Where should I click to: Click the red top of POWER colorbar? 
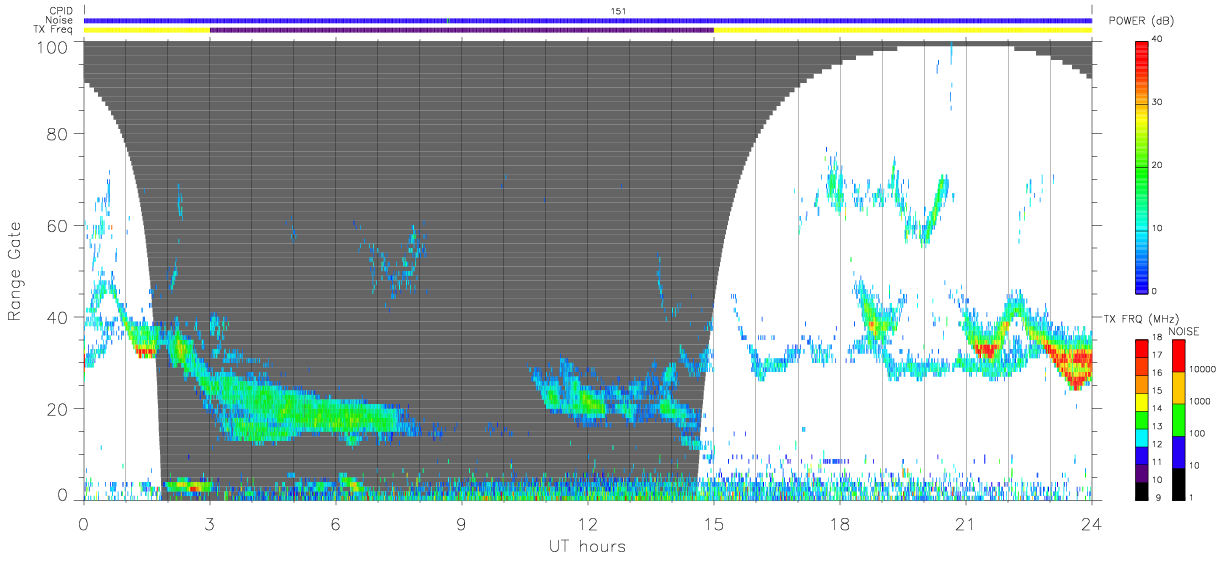point(1142,48)
